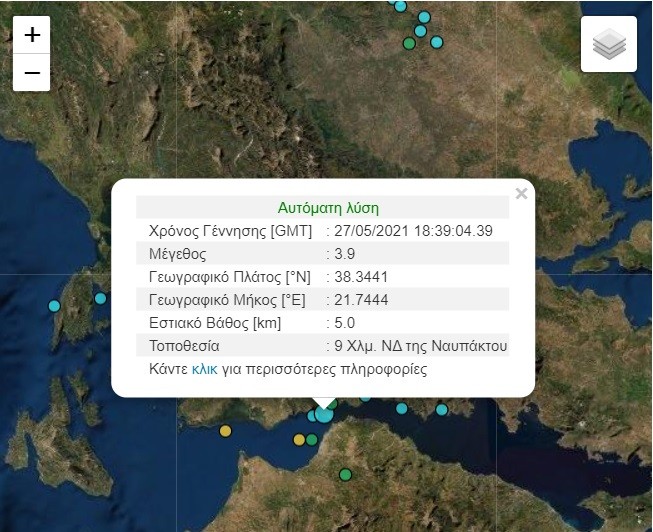Click the 'Εστιακό Βάθος [km]' label
Viewport: 653px width, 532px height.
(215, 323)
